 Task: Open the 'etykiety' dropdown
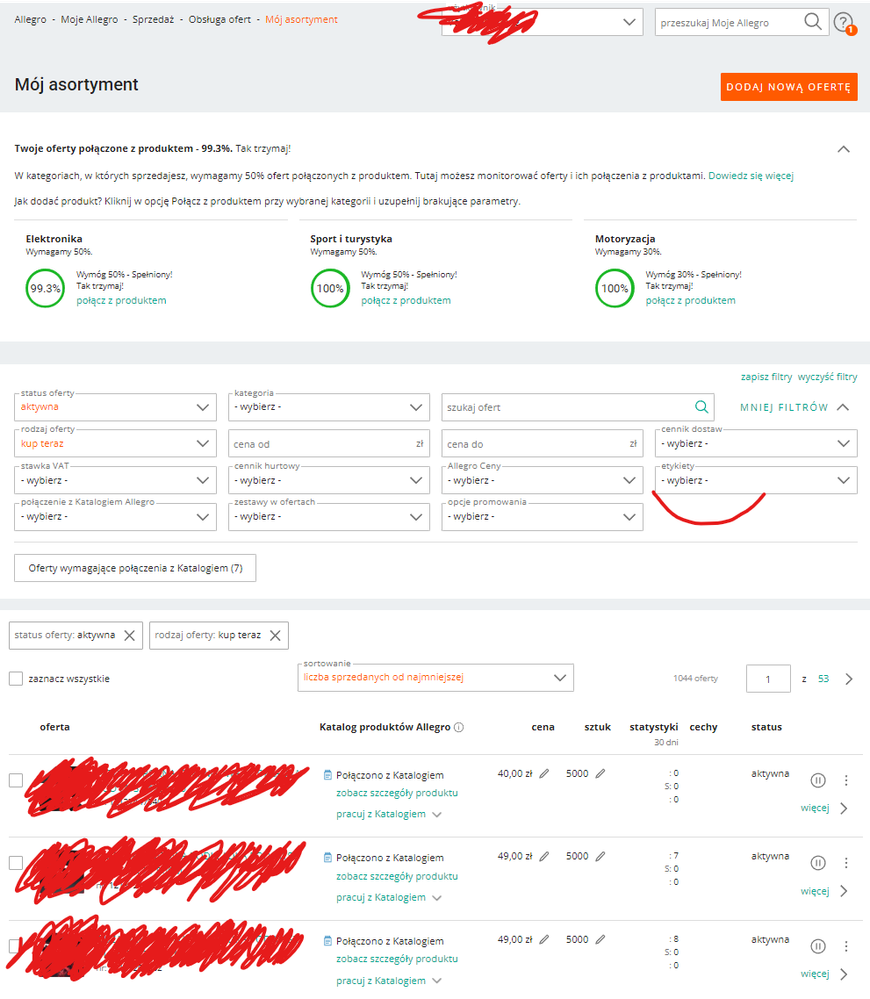click(x=757, y=480)
